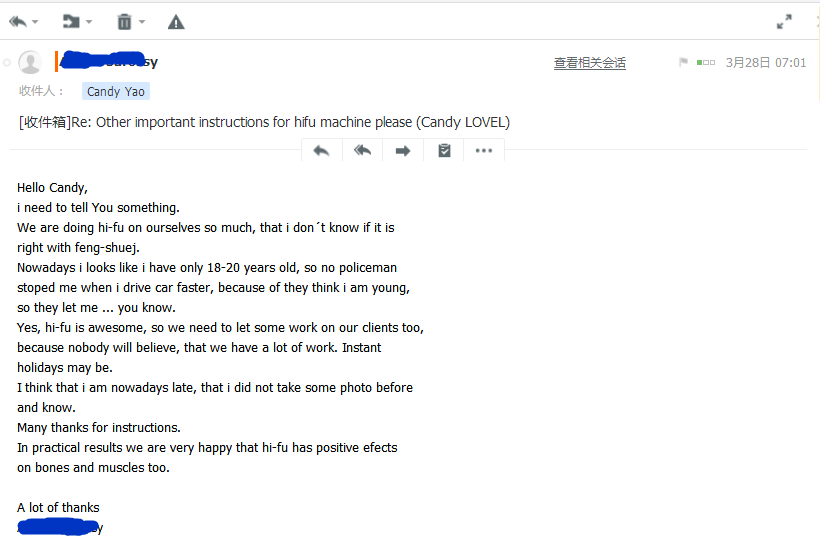This screenshot has height=560, width=820.
Task: Click reply icon below the subject
Action: pos(321,151)
